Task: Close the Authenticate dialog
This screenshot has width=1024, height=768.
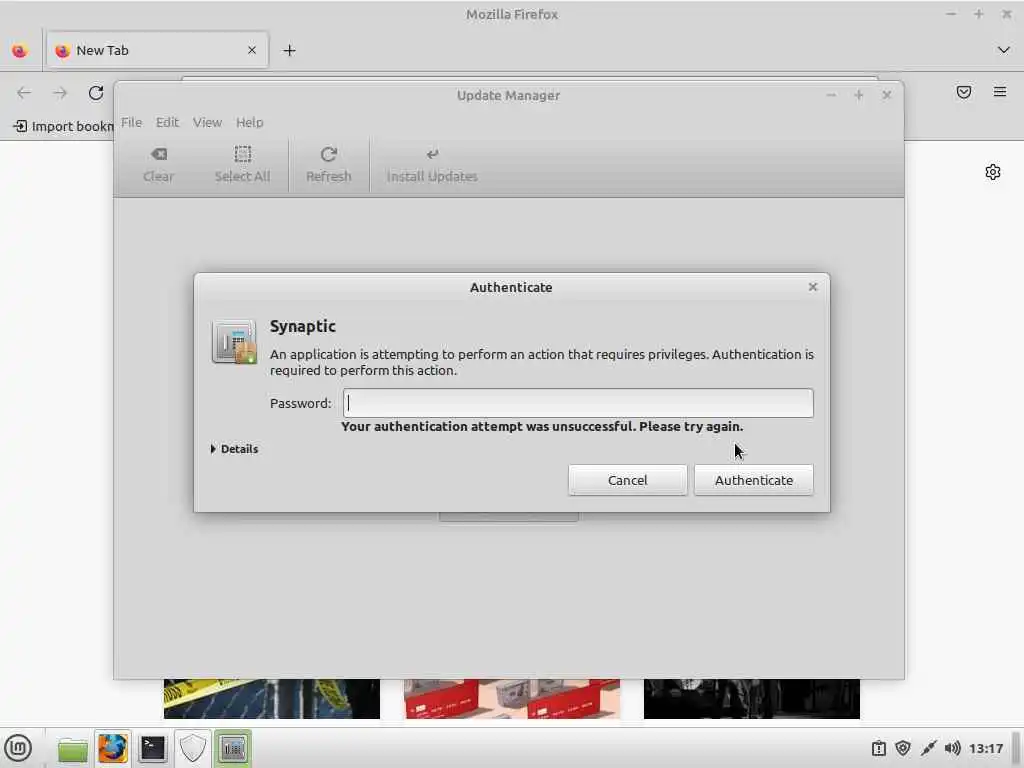Action: click(812, 287)
